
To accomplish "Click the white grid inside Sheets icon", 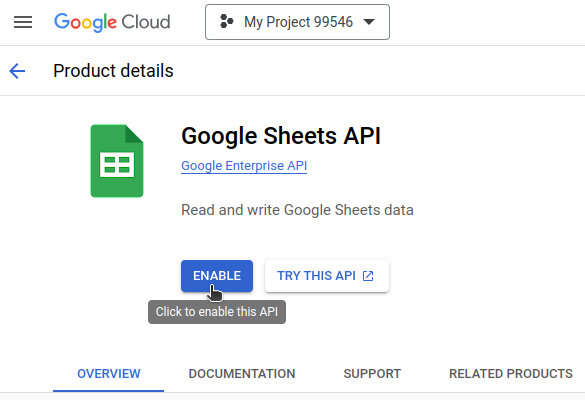I will (x=117, y=165).
